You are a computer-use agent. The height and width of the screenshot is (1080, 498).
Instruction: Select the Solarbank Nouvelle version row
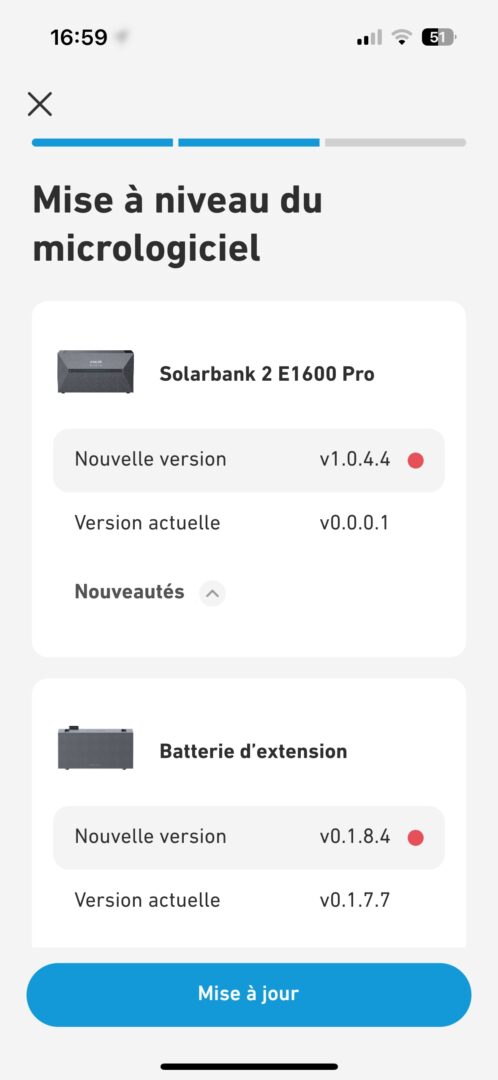click(x=249, y=460)
